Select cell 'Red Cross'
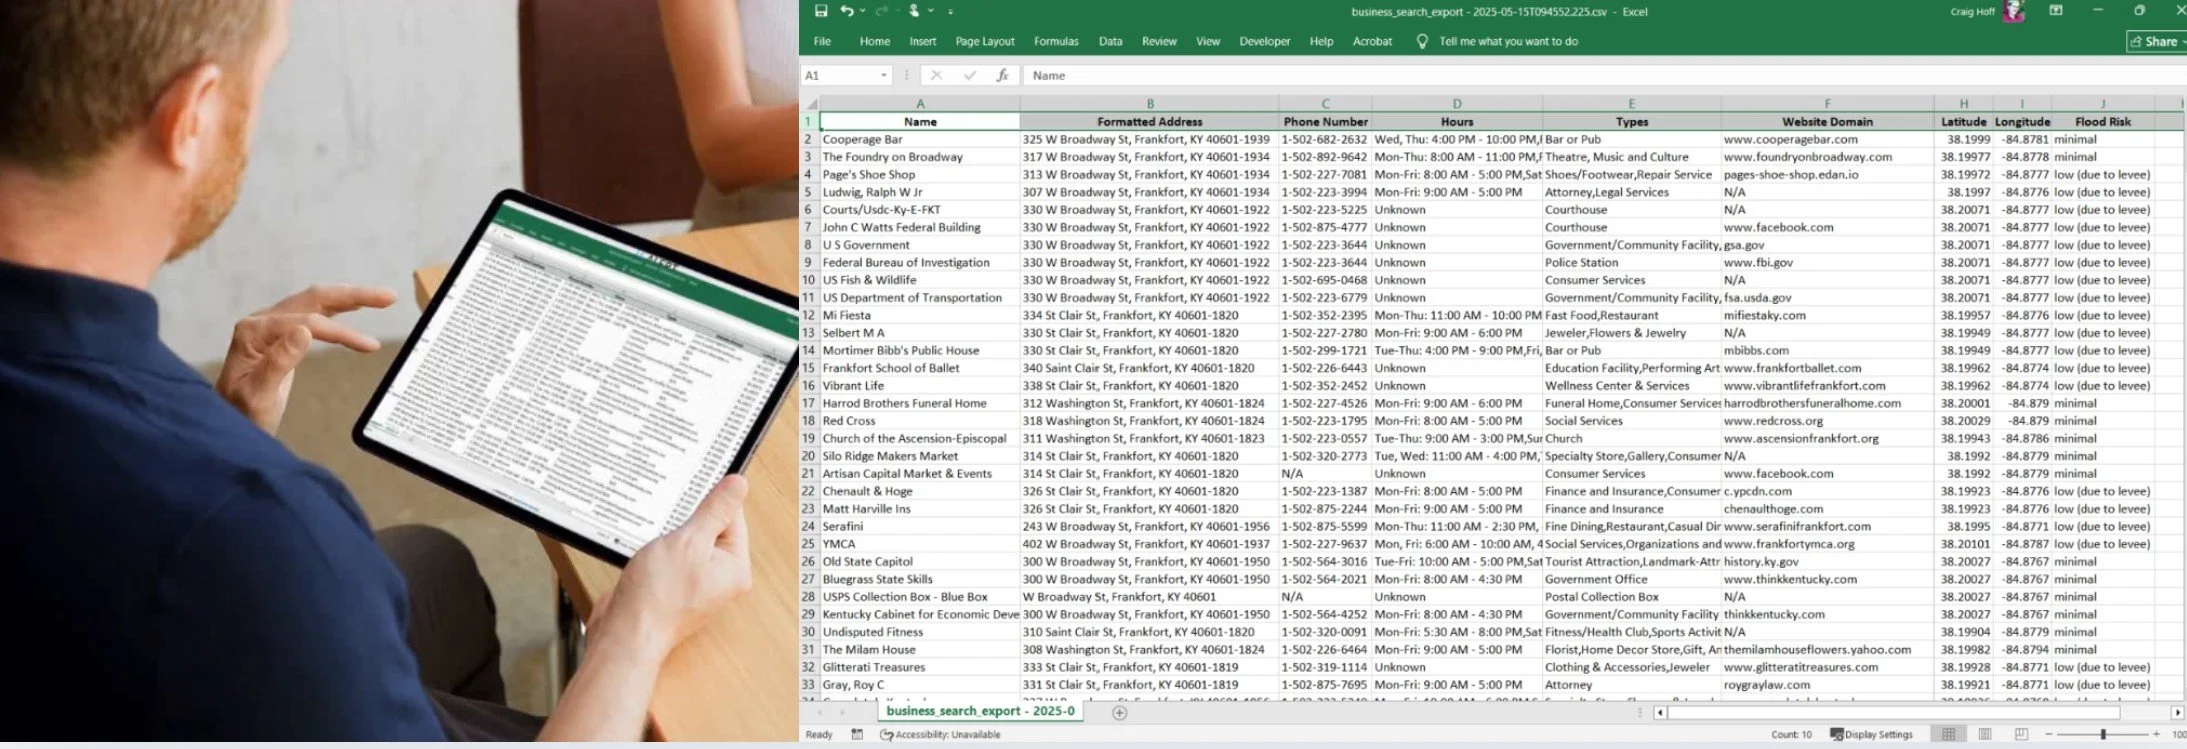This screenshot has width=2187, height=749. tap(920, 421)
